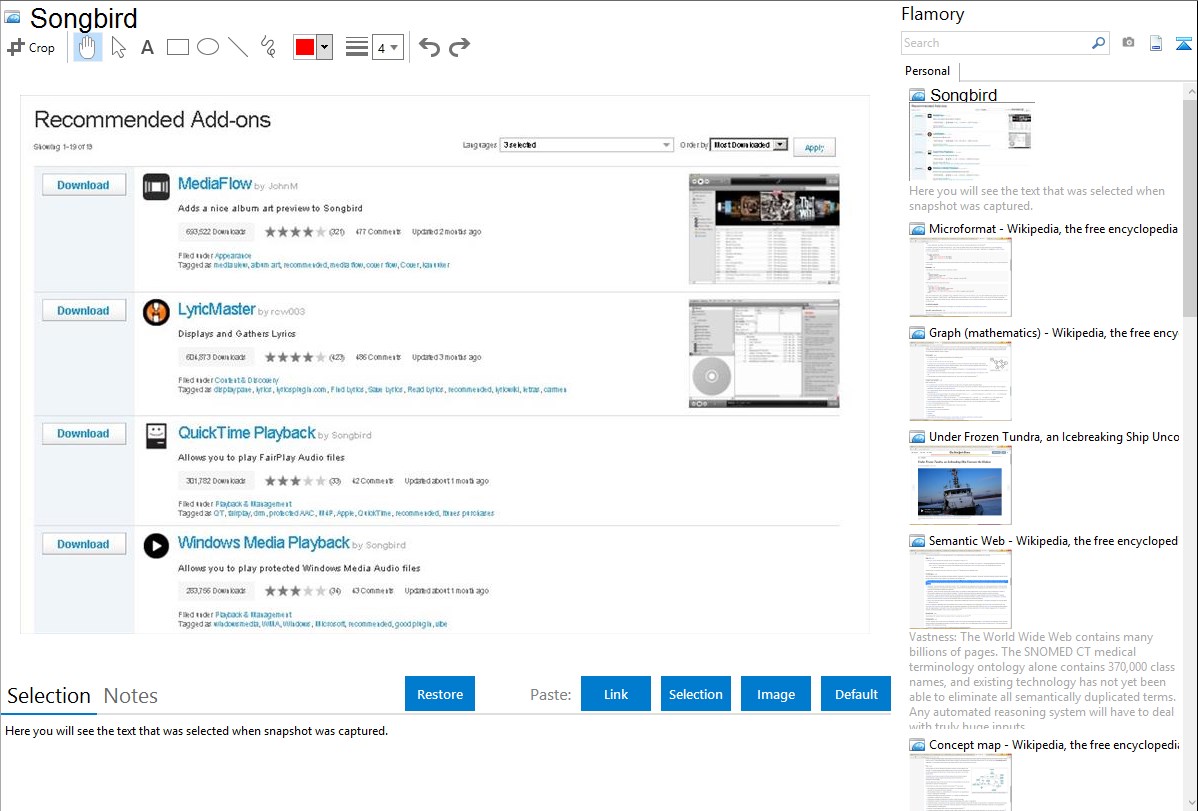Click the Concept map entry icon
The image size is (1198, 811).
[x=917, y=745]
